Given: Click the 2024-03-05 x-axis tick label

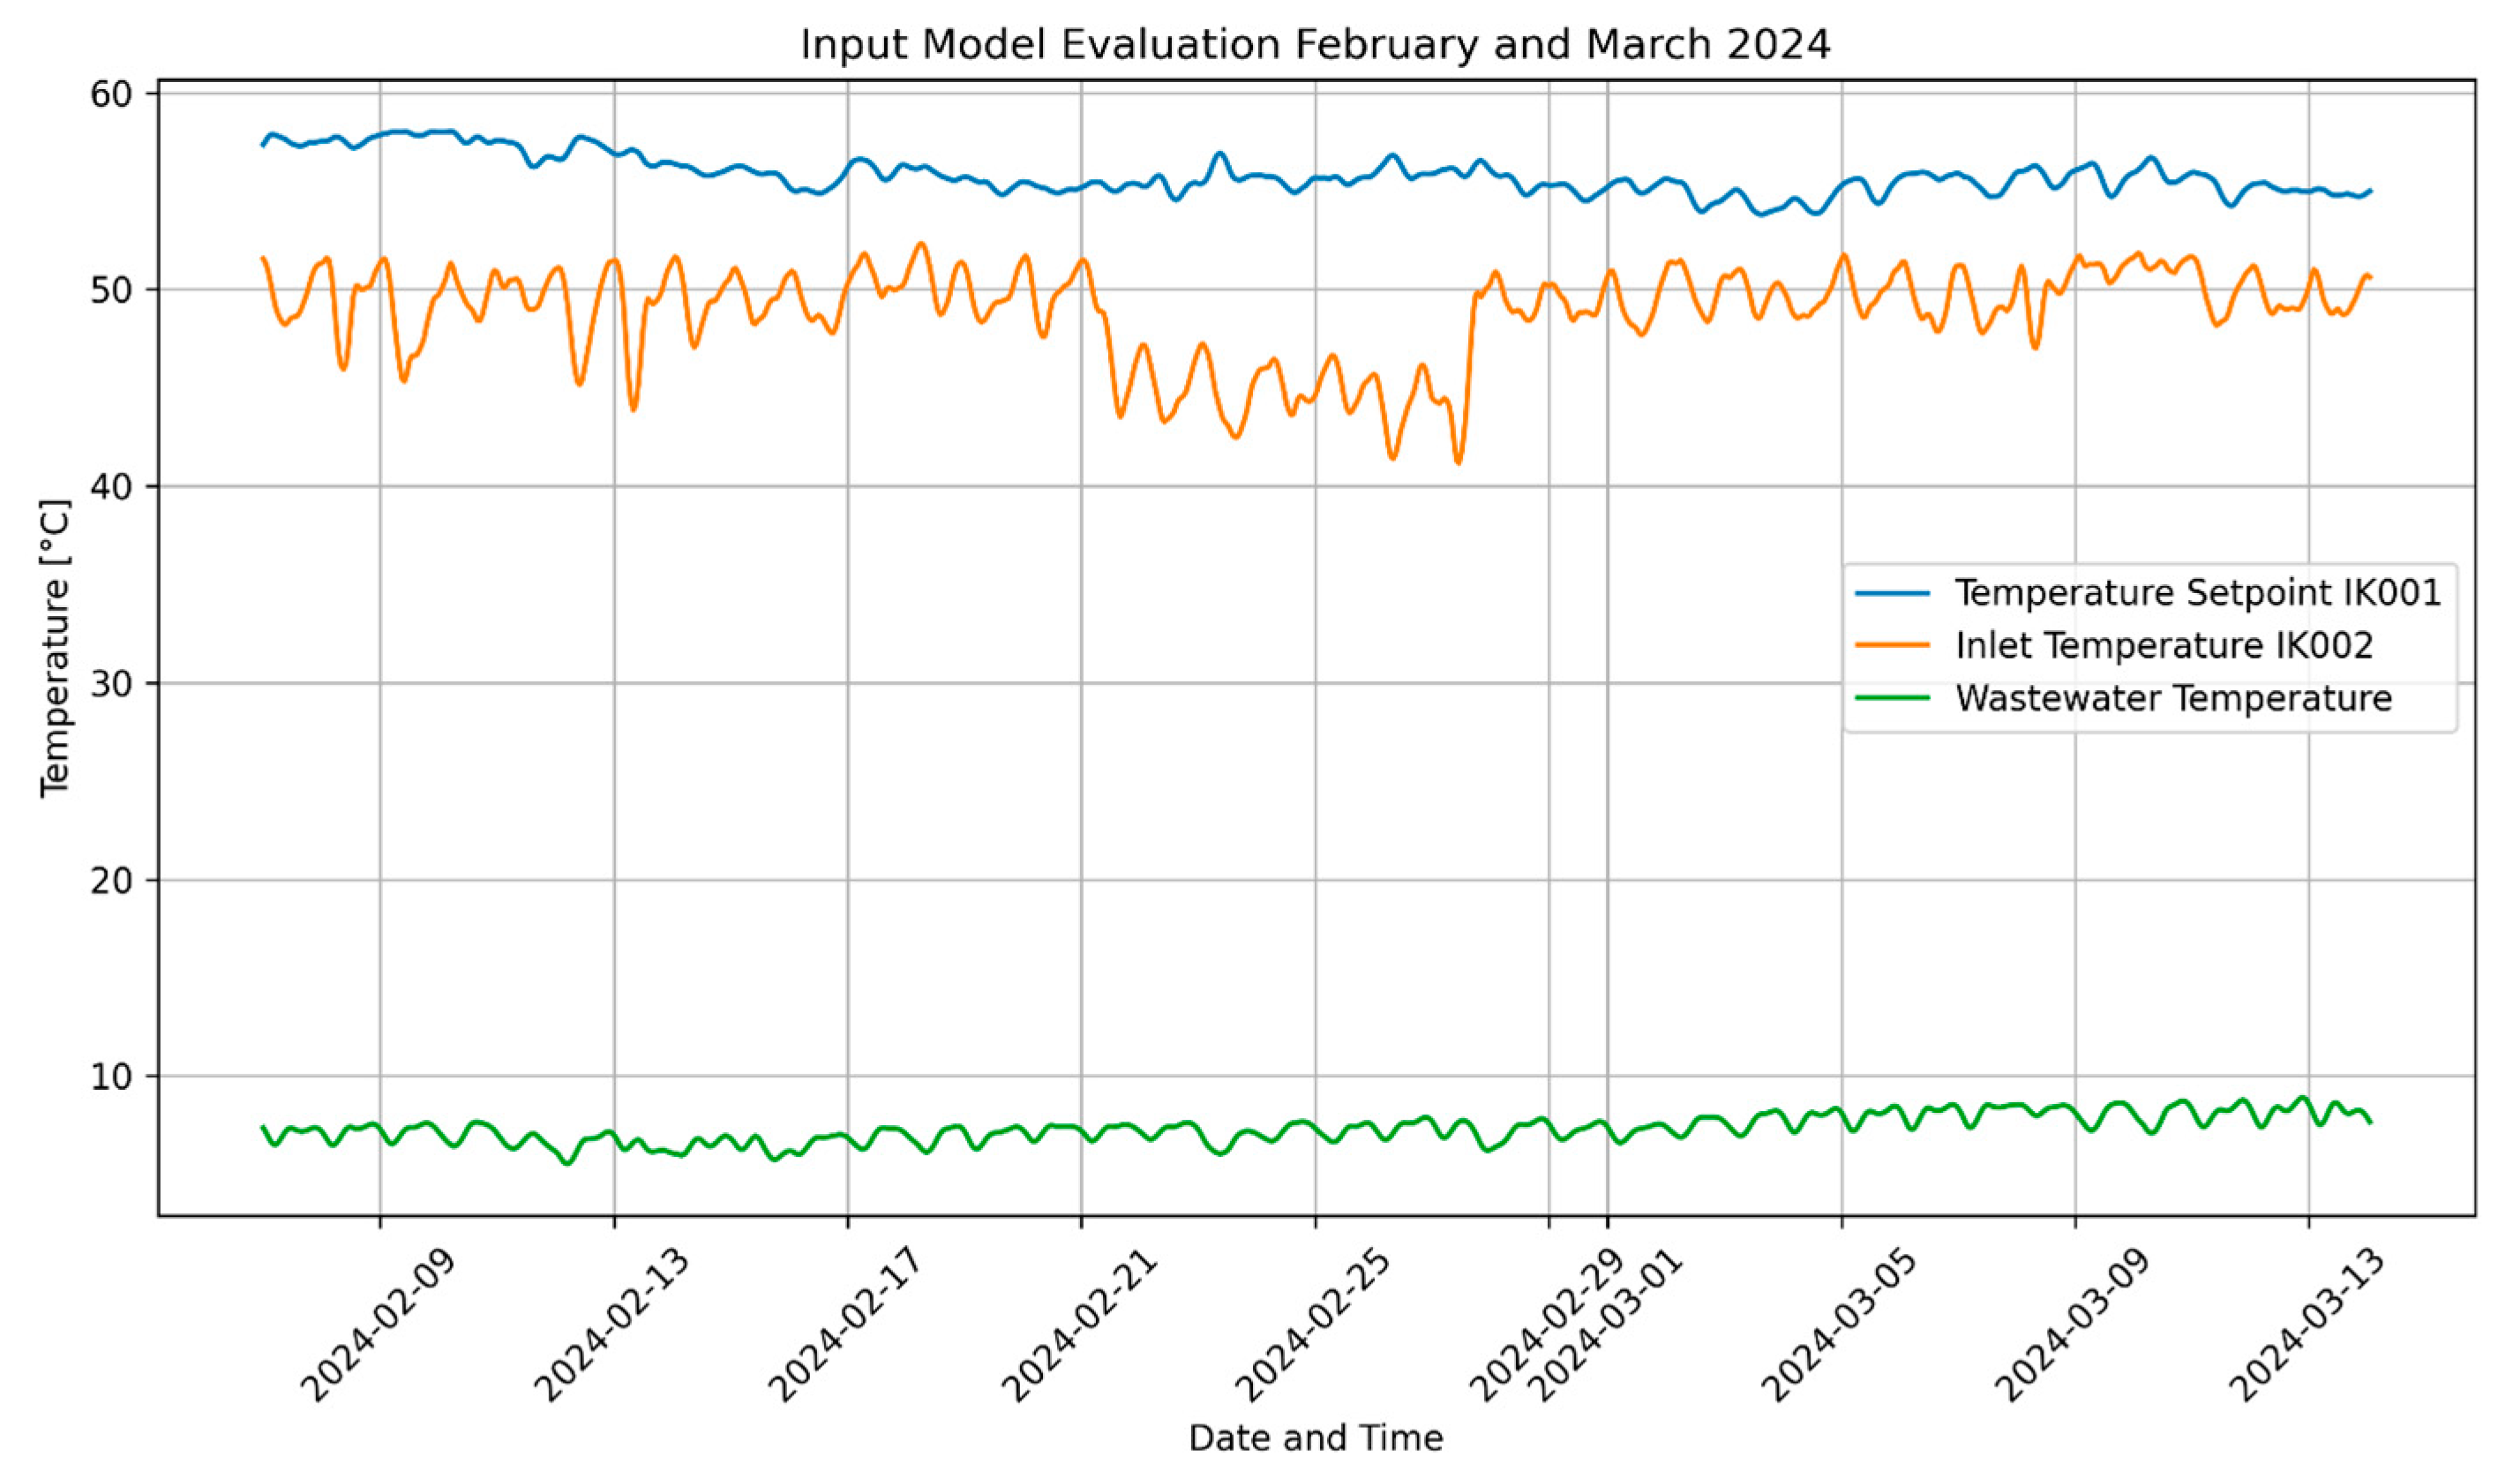Looking at the screenshot, I should pyautogui.click(x=1840, y=1325).
